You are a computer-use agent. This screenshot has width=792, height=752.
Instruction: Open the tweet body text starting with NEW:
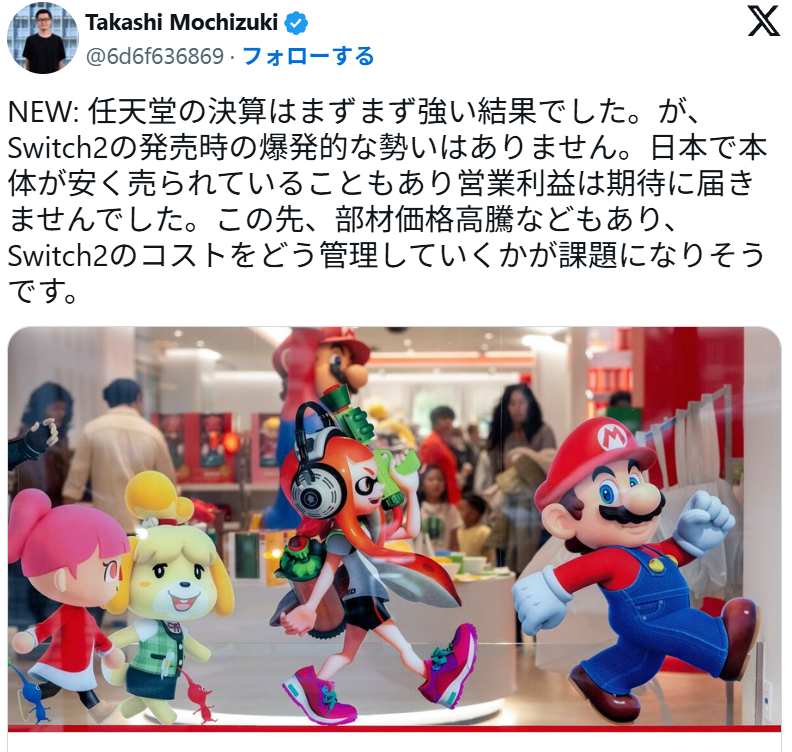388,201
